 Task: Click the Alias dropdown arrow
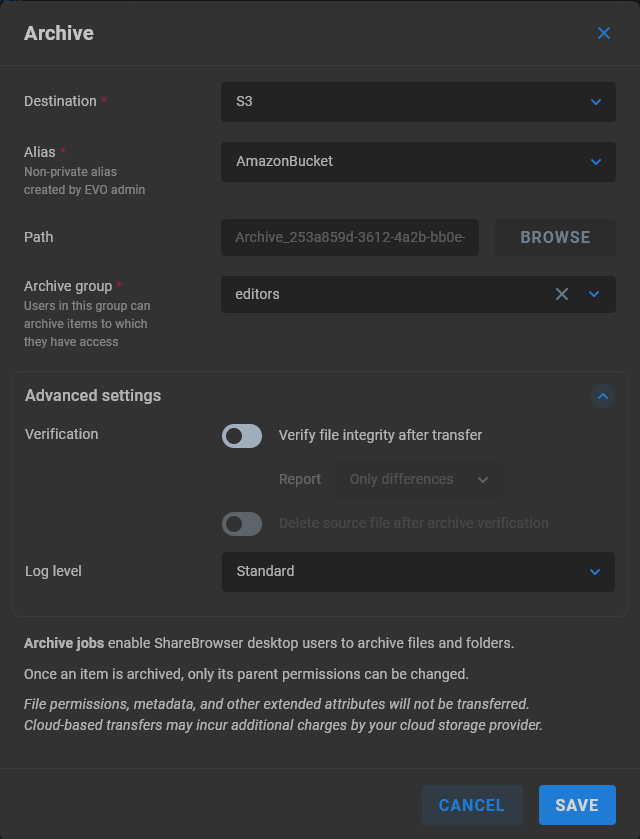pos(596,162)
